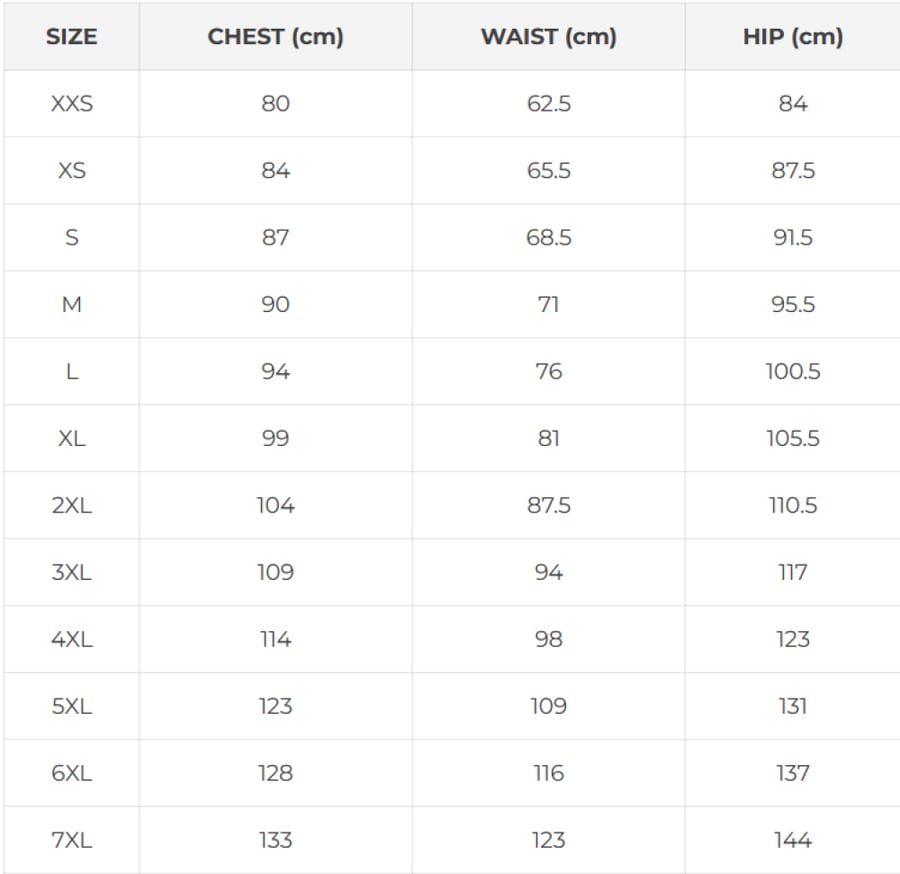Select the 4XL size label
Screen dimensions: 900x874
pyautogui.click(x=72, y=639)
